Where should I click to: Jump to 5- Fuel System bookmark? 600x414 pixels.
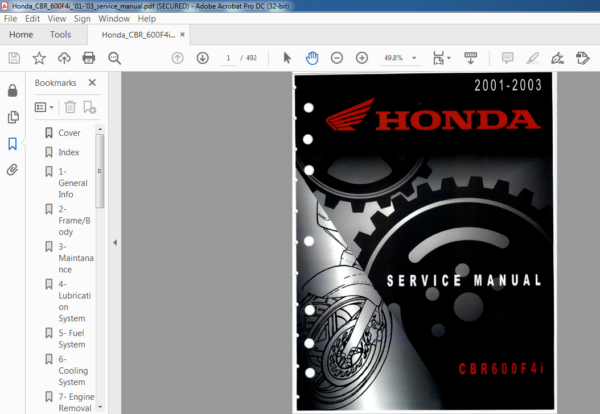coord(72,339)
